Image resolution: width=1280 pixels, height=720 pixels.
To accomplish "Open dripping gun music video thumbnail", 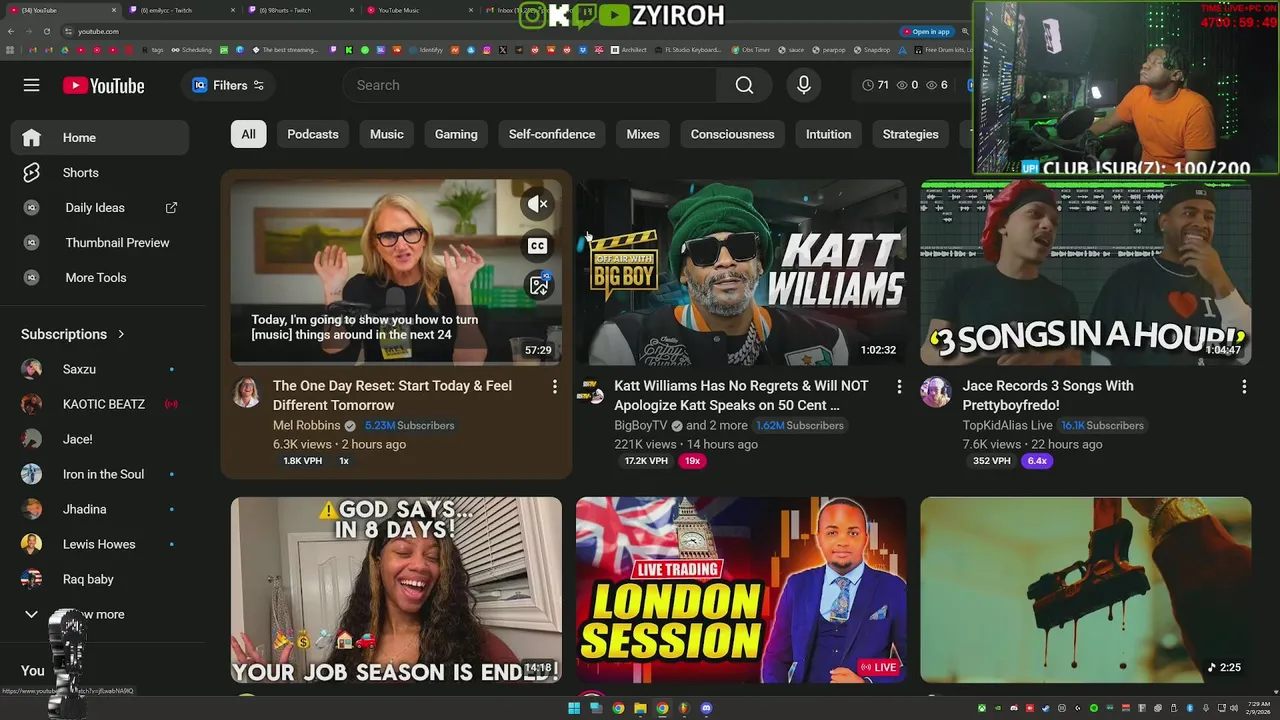I will click(1086, 590).
